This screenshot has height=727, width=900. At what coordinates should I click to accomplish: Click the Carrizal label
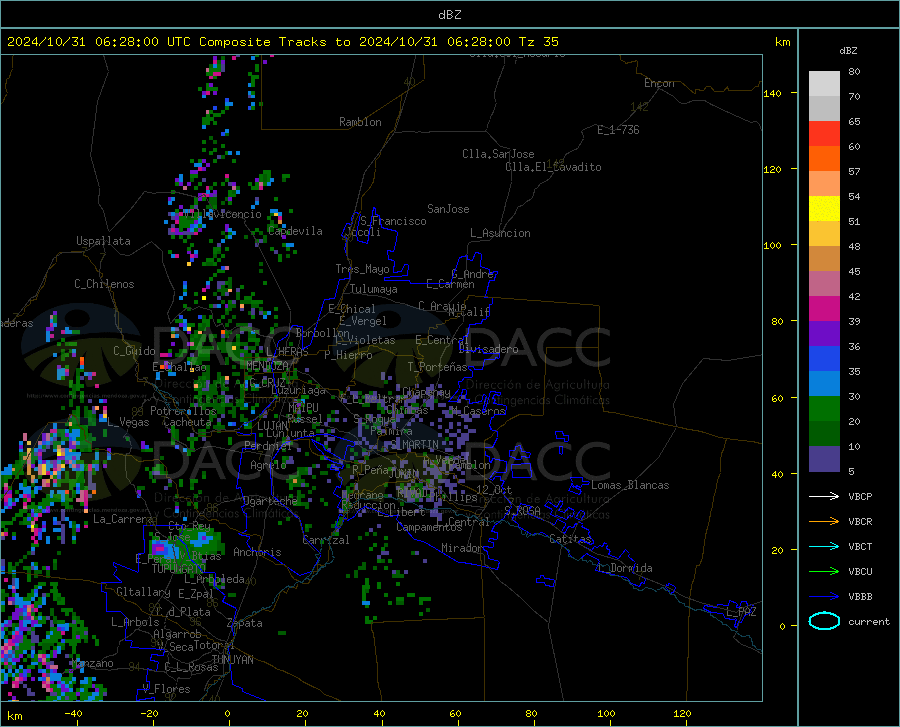326,540
